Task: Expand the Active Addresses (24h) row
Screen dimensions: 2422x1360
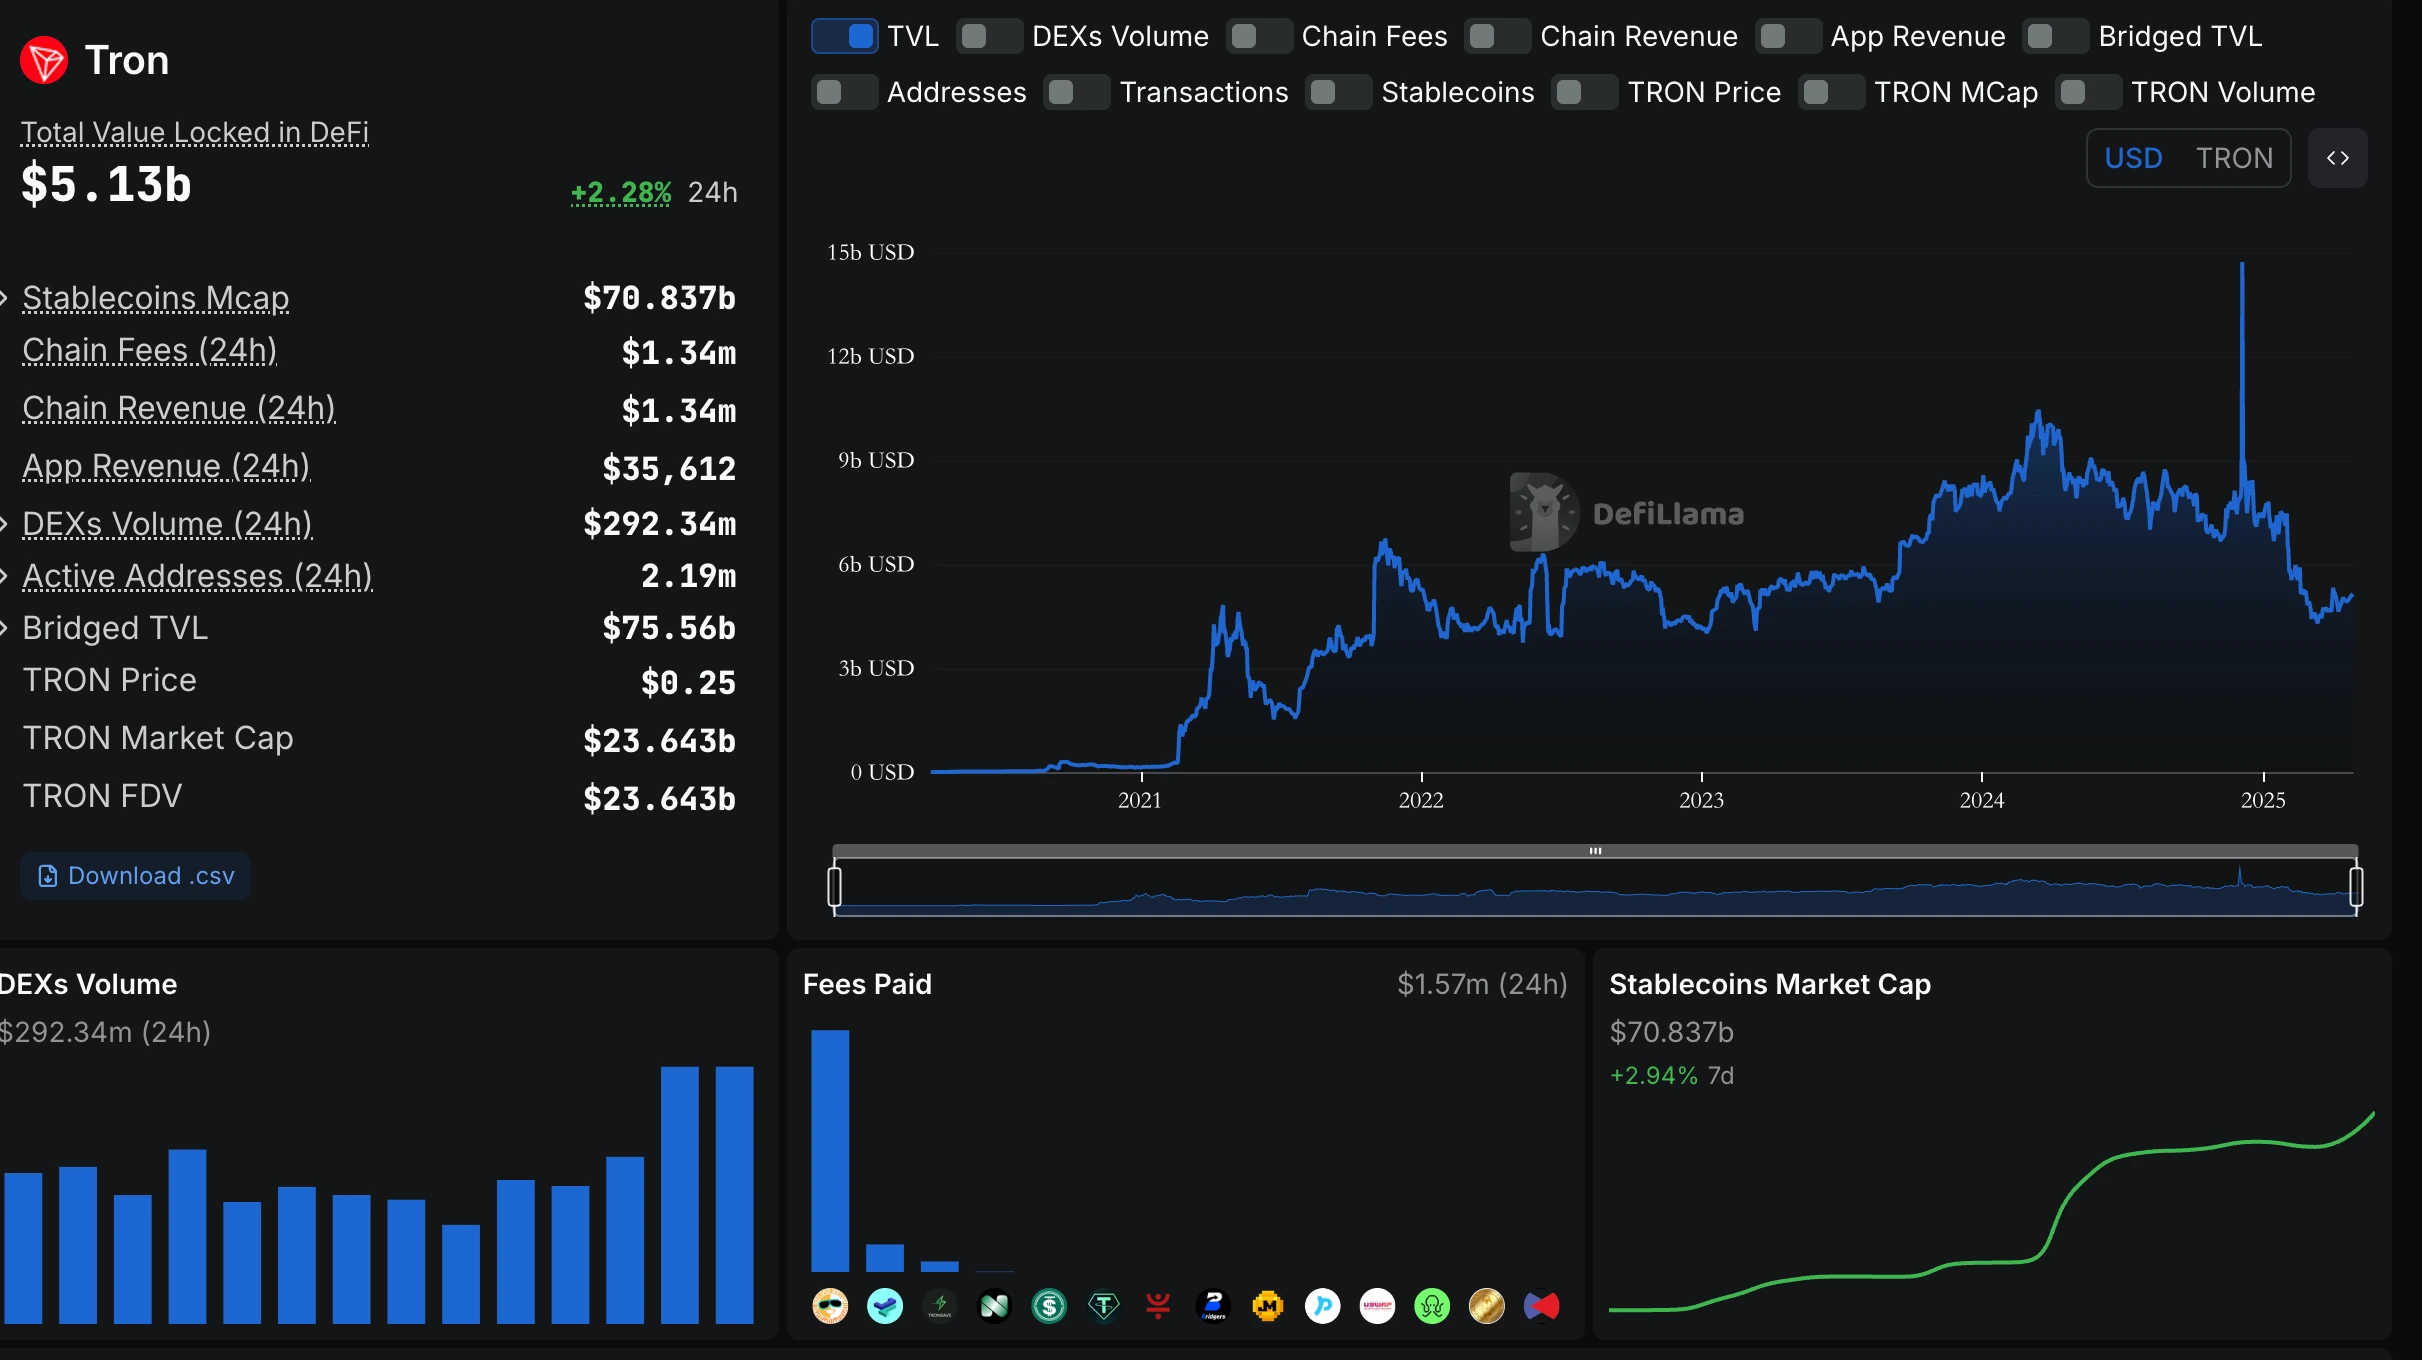Action: (x=4, y=575)
